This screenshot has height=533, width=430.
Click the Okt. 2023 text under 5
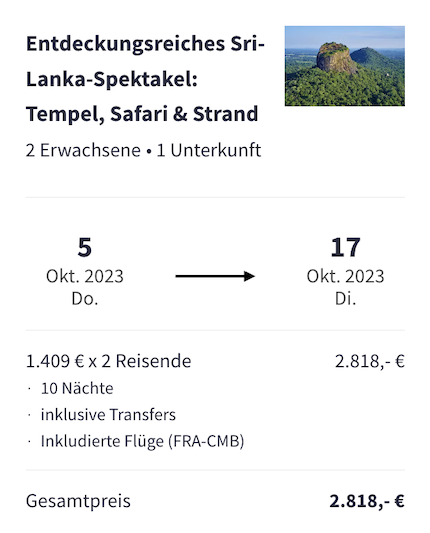click(85, 276)
